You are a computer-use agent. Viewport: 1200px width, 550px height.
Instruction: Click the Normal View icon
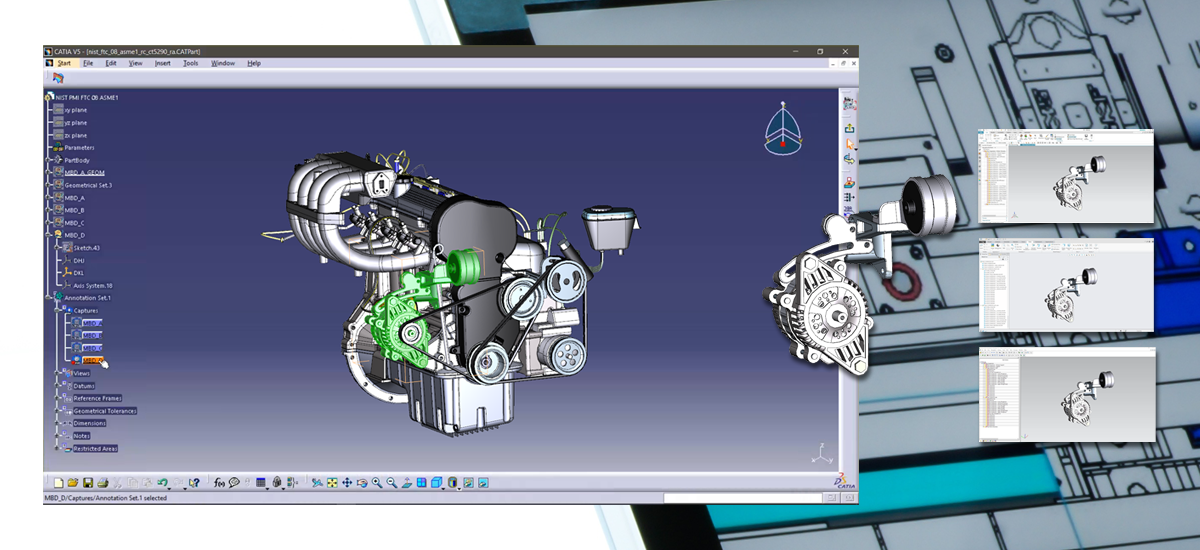pyautogui.click(x=407, y=483)
